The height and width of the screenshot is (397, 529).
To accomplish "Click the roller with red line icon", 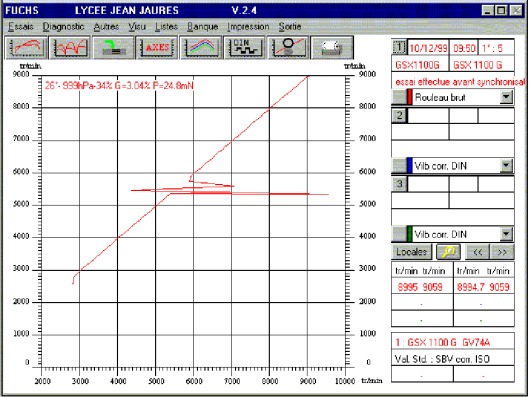I will tap(288, 48).
